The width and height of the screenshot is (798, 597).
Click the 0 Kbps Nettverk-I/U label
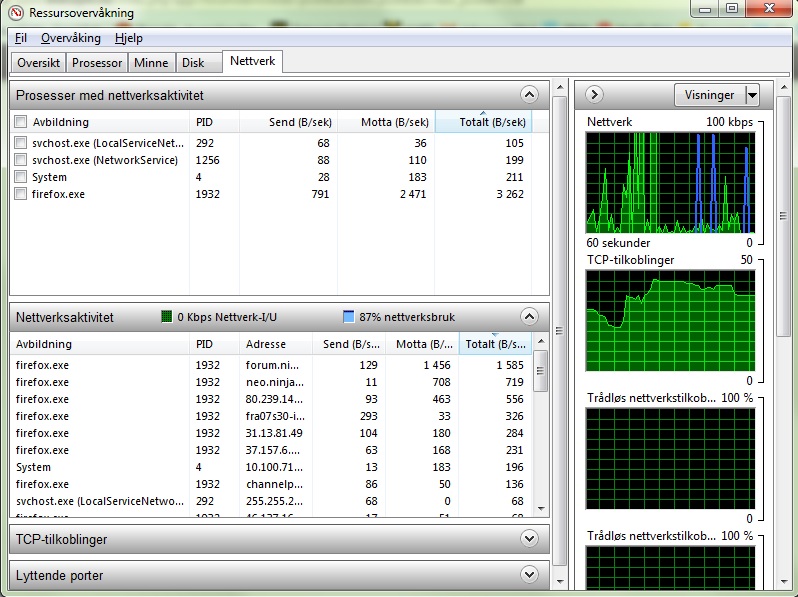point(227,317)
